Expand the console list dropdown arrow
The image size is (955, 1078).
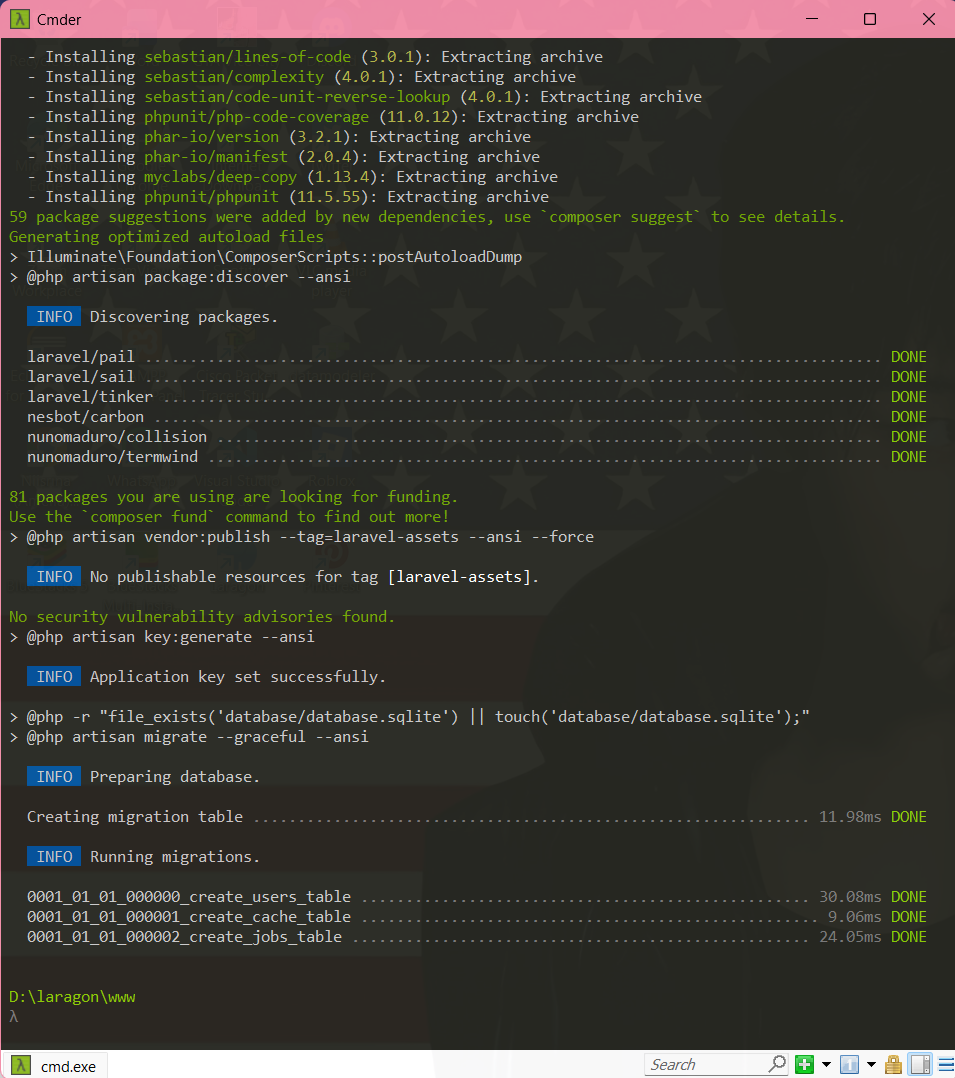coord(870,1065)
